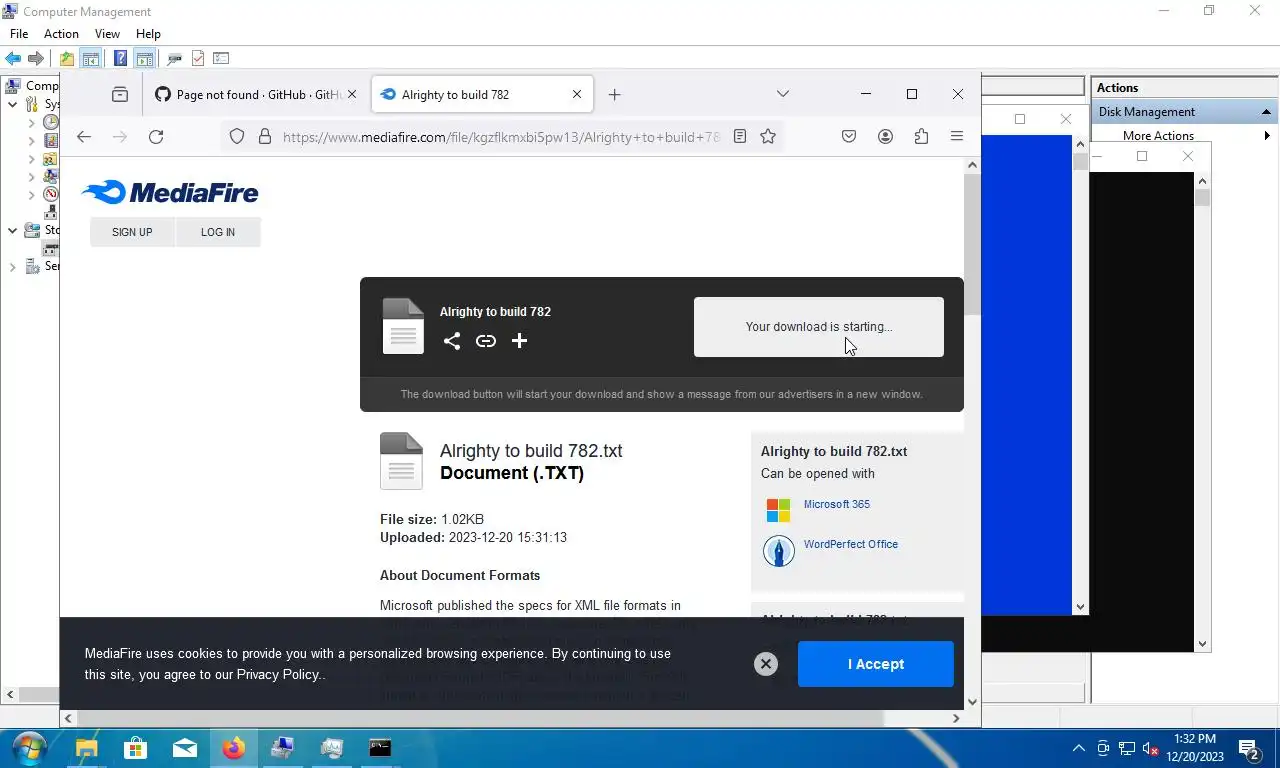Toggle Reader View icon in address bar
1280x768 pixels.
pos(740,136)
